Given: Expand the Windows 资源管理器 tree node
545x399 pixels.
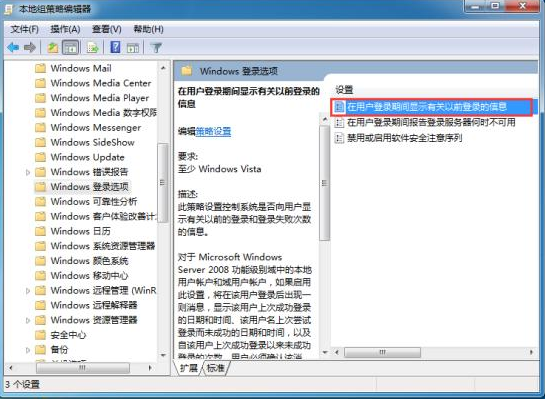Looking at the screenshot, I should [28, 320].
